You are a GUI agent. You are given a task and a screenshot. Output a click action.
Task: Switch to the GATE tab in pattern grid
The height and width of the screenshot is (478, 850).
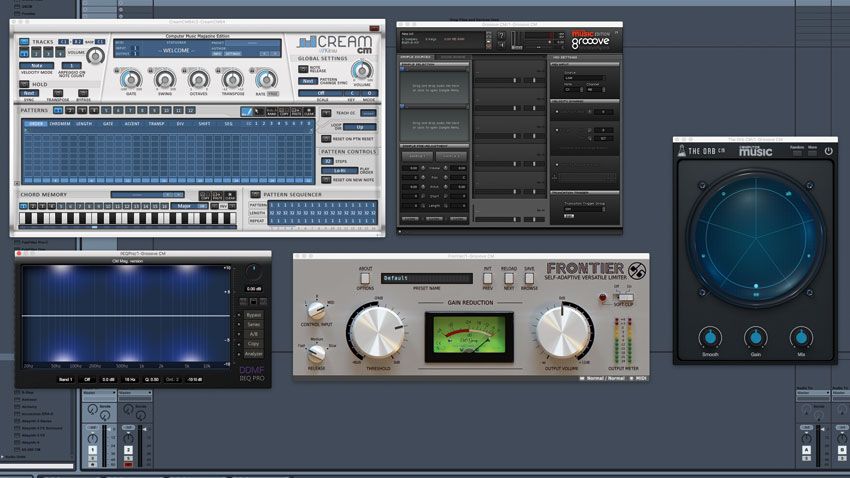tap(108, 124)
